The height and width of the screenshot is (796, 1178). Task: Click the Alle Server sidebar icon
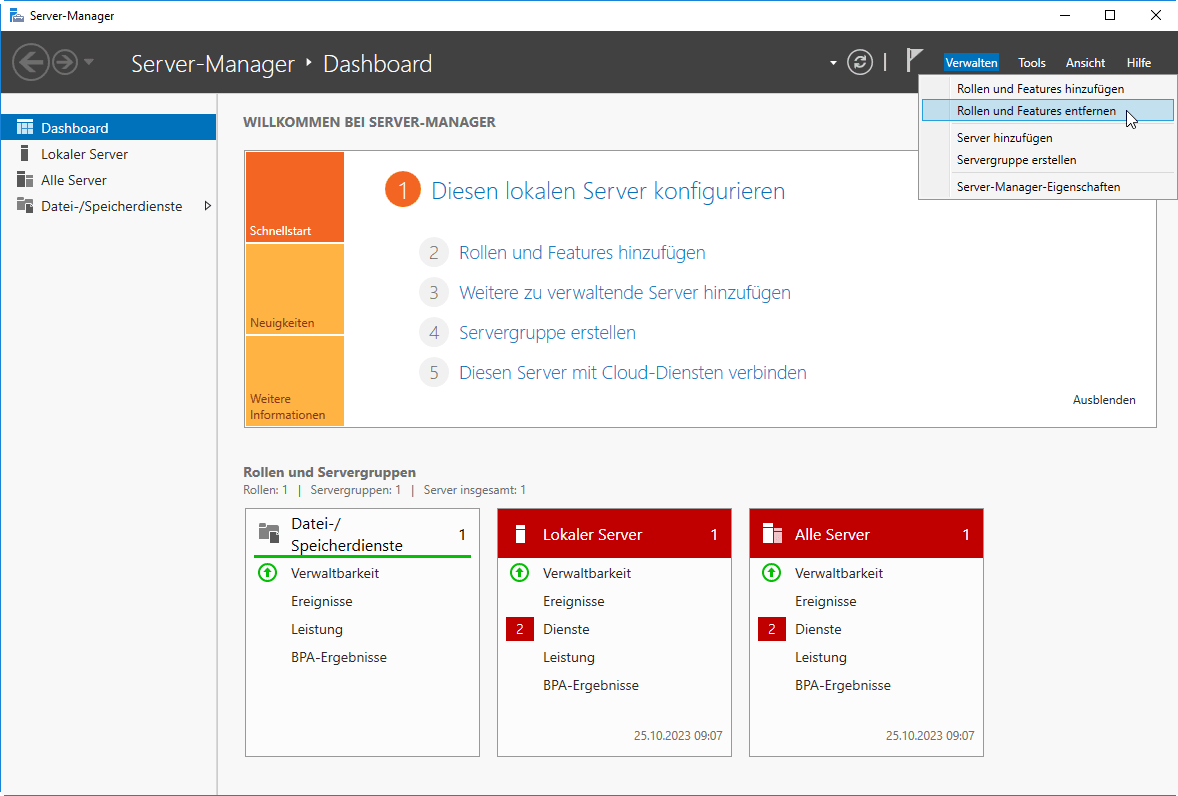point(25,180)
